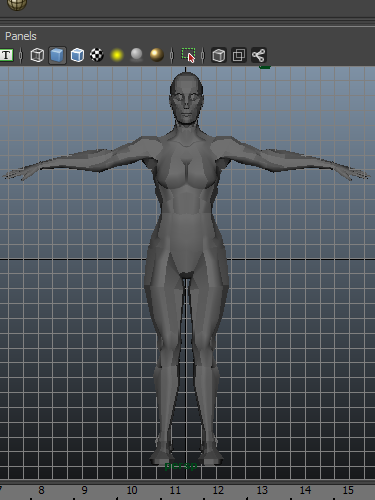Enable Shadows gray sphere icon
This screenshot has height=500, width=375.
pyautogui.click(x=136, y=55)
